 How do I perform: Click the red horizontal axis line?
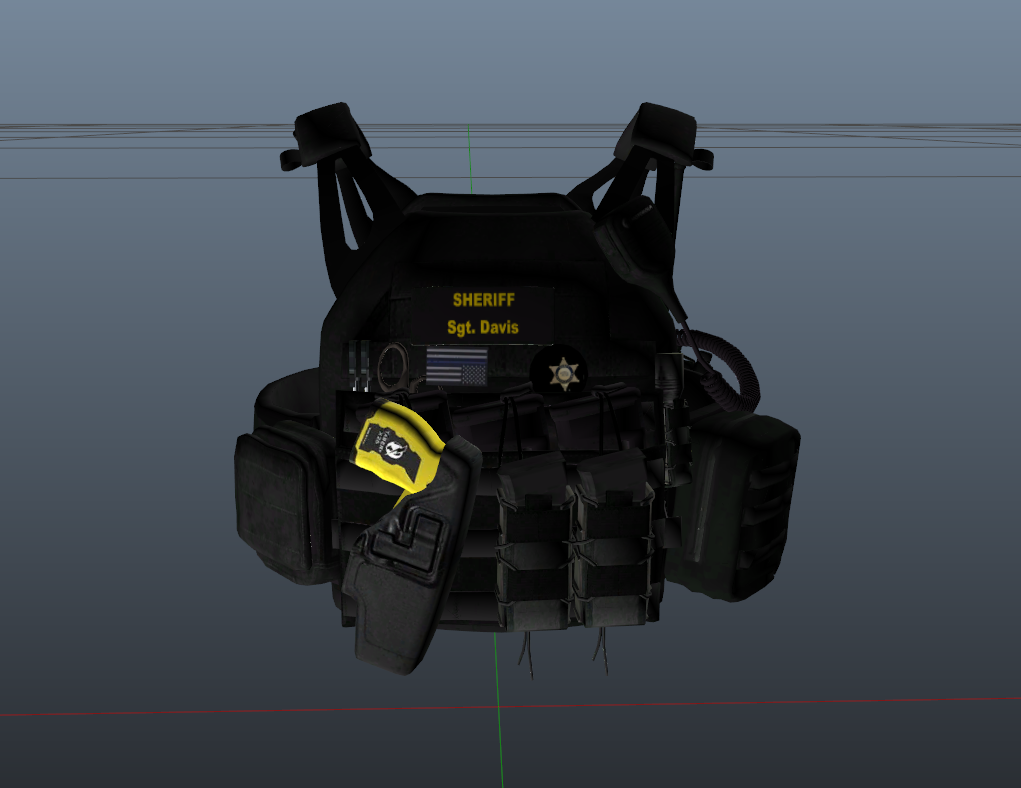[150, 711]
